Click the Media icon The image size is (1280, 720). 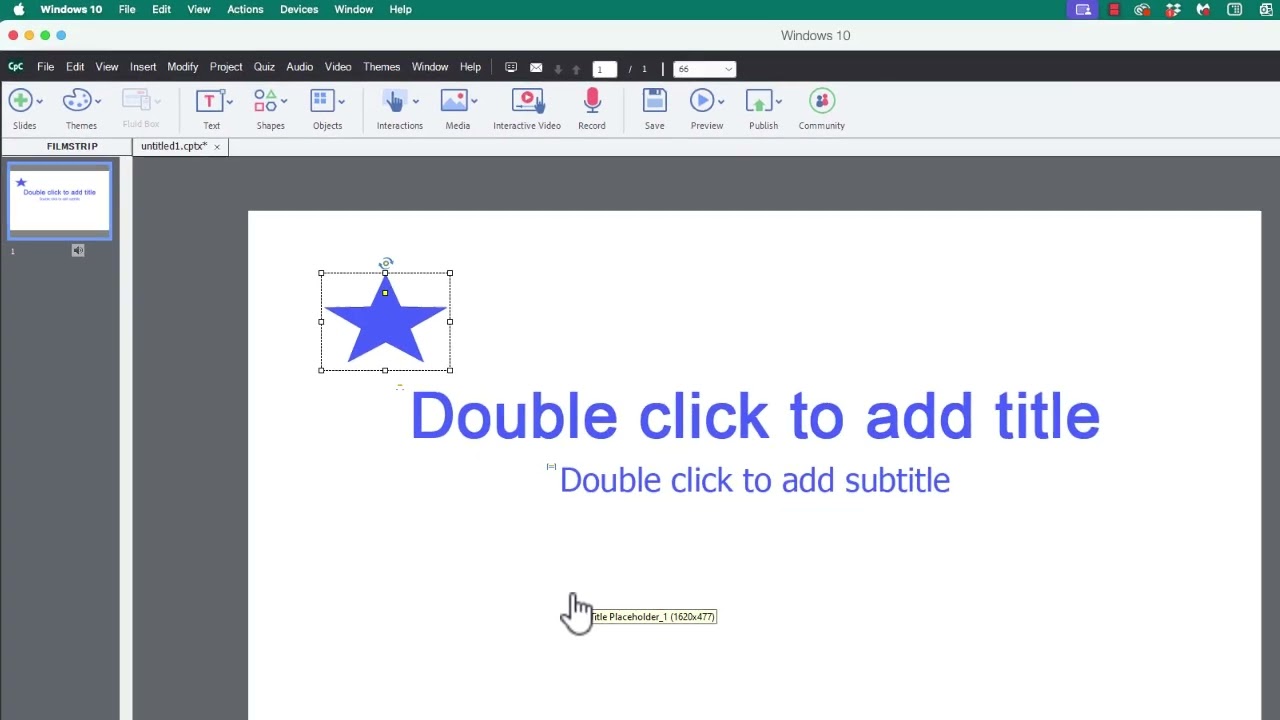pos(454,100)
